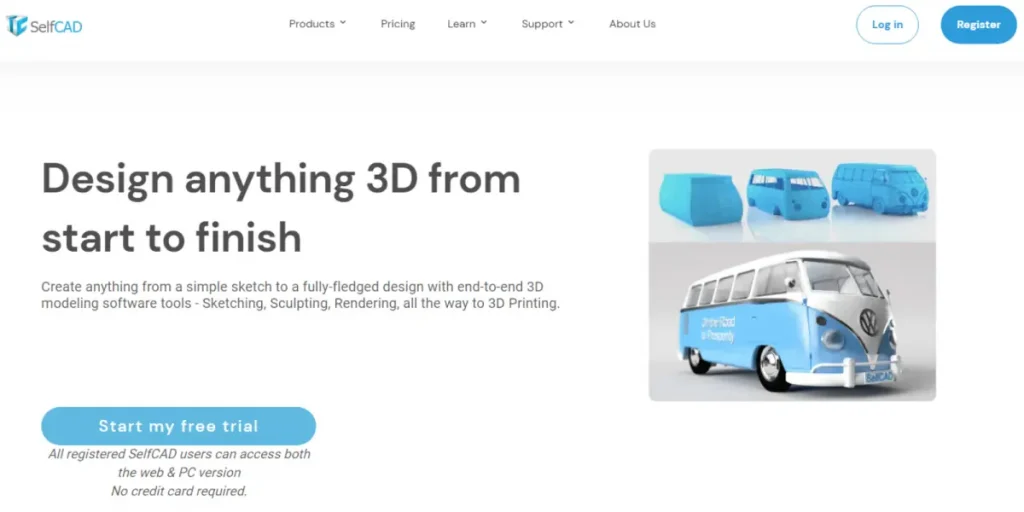Go to the Pricing page

point(398,24)
